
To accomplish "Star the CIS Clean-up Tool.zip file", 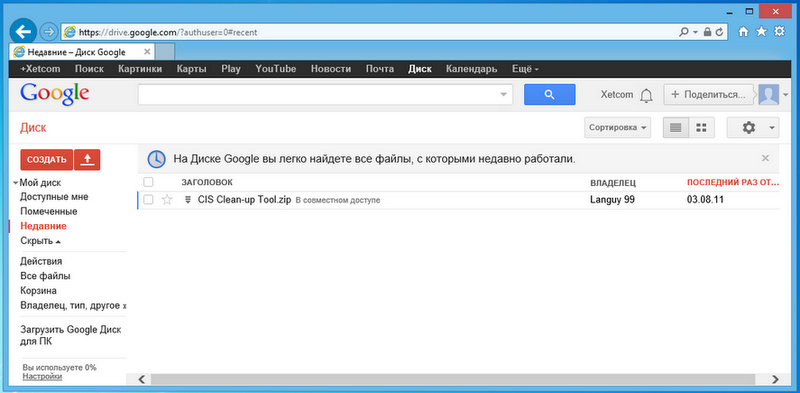I will click(x=167, y=200).
